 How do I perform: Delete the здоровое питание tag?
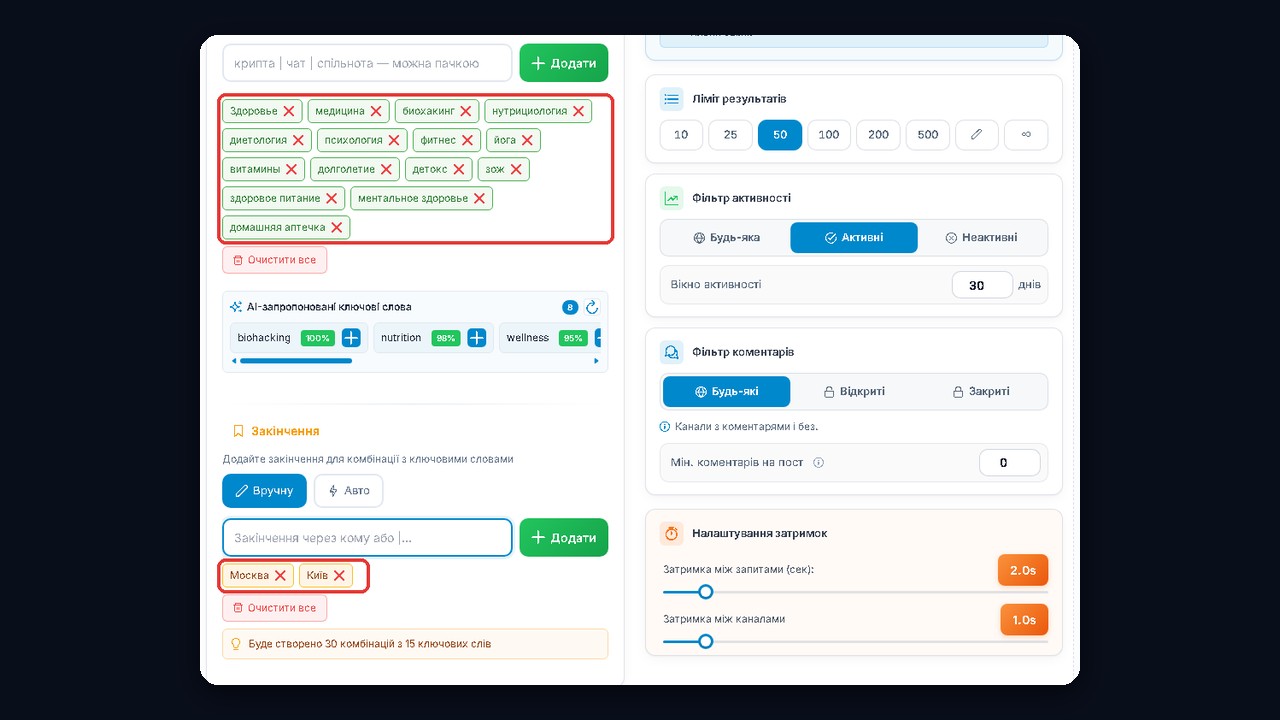pos(331,198)
